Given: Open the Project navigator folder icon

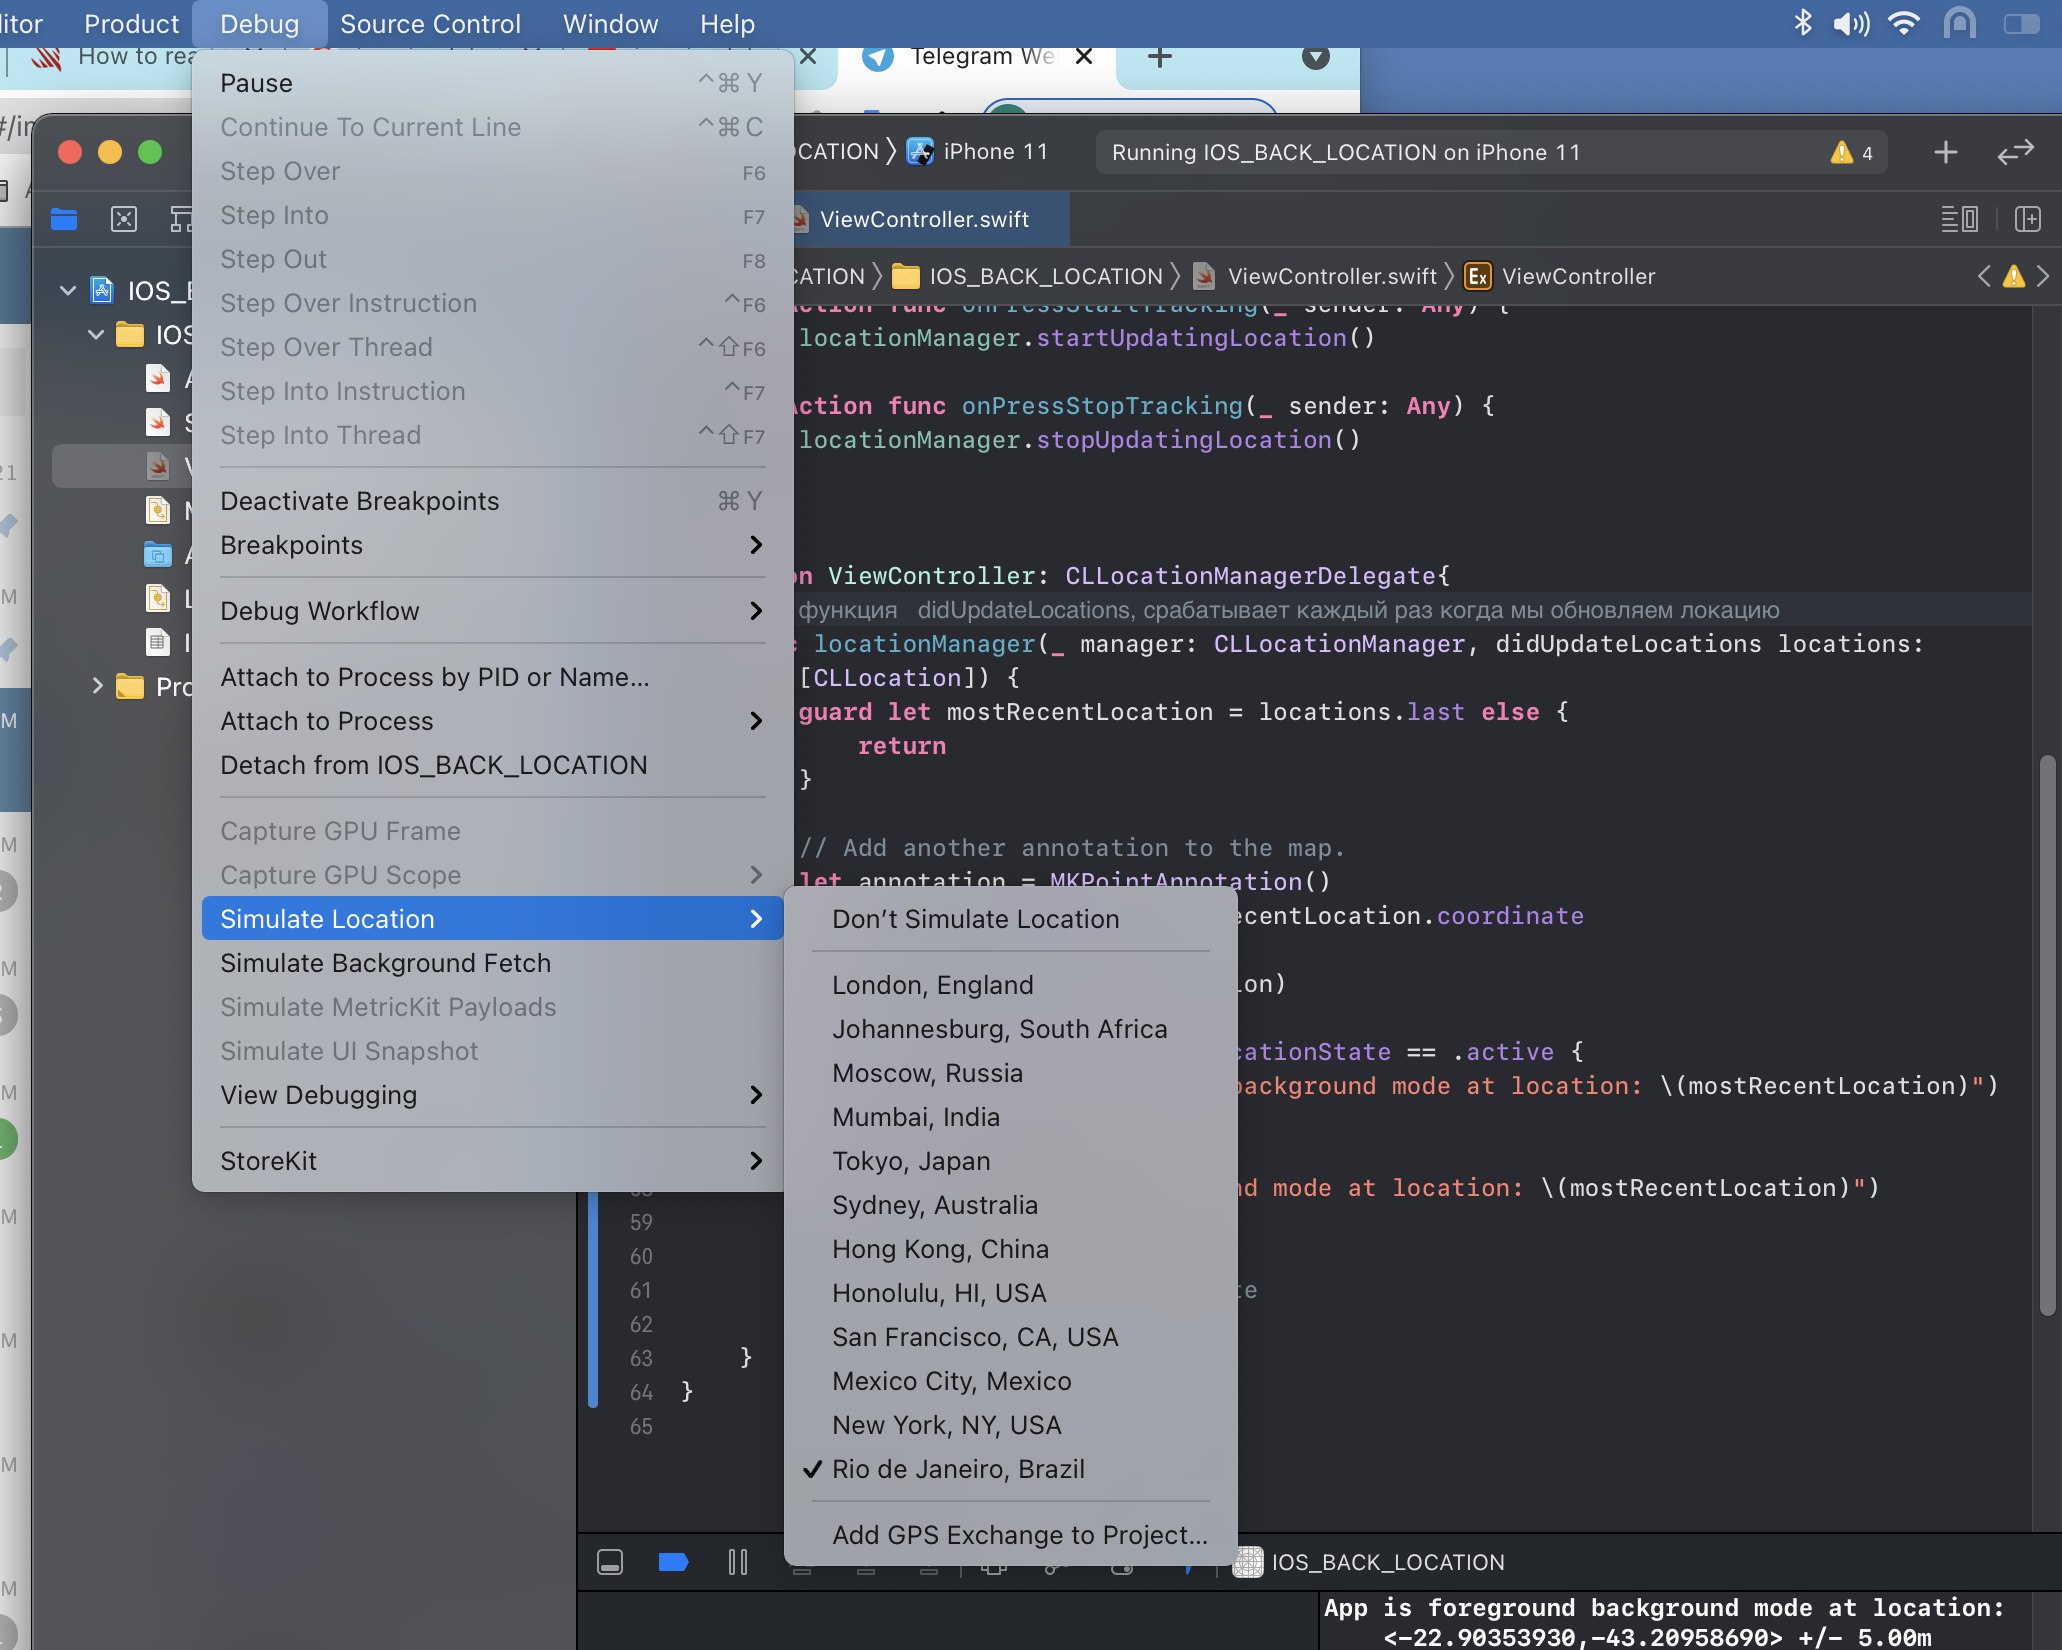Looking at the screenshot, I should coord(64,219).
